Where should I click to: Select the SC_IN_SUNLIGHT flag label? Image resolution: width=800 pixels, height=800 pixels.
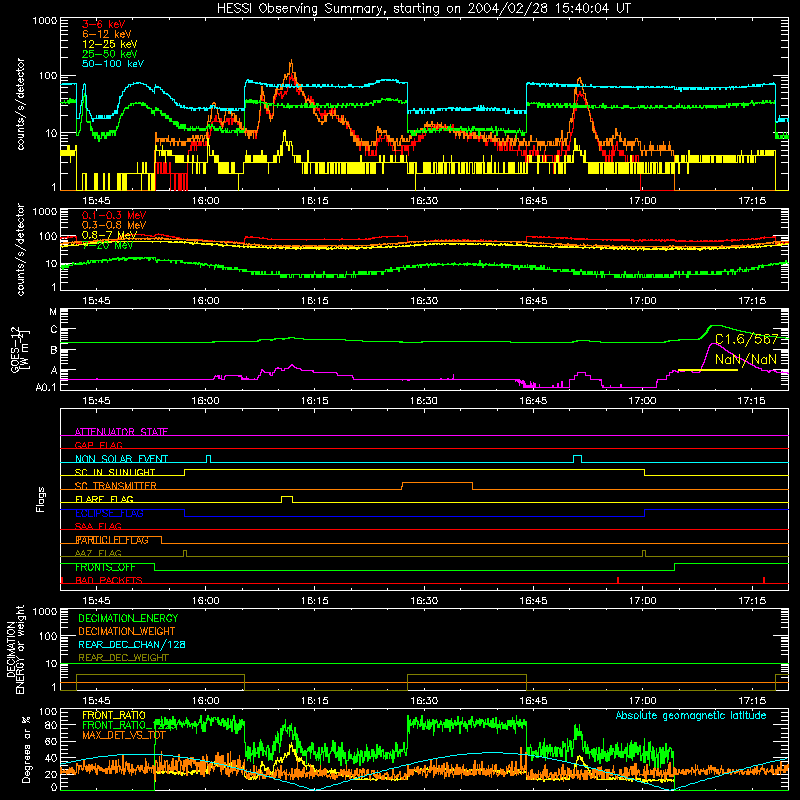click(115, 472)
